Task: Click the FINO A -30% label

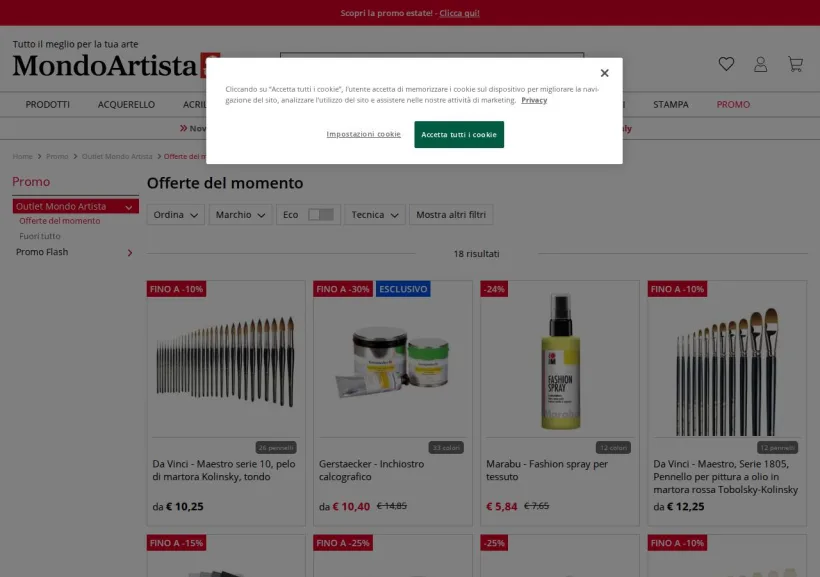Action: [x=343, y=289]
